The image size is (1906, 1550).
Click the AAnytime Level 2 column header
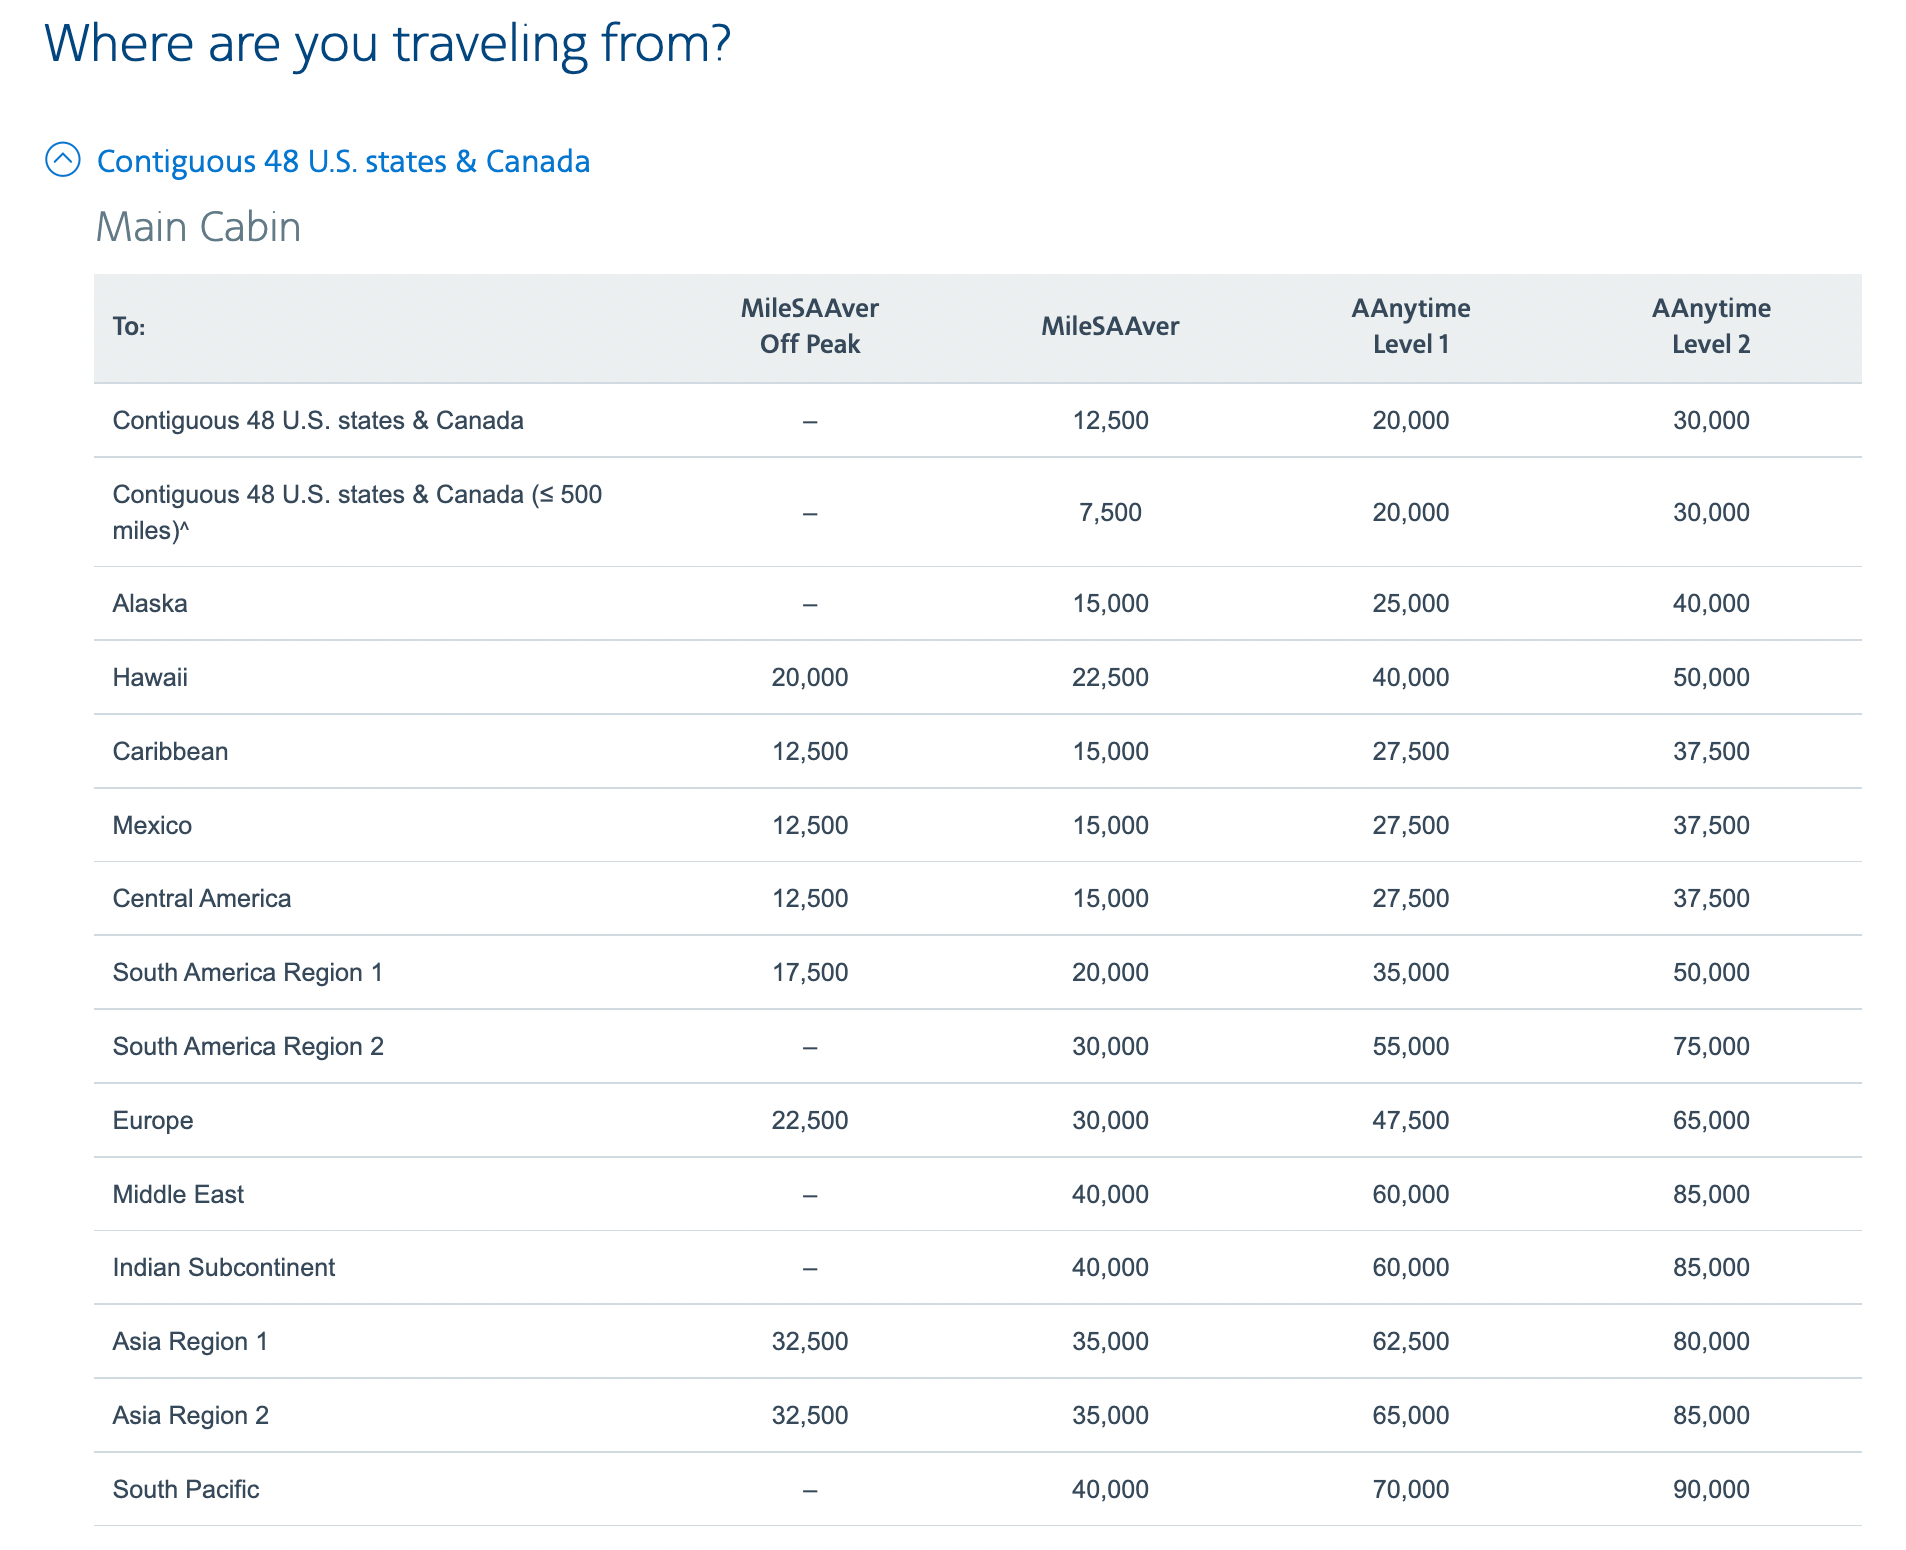(1710, 326)
